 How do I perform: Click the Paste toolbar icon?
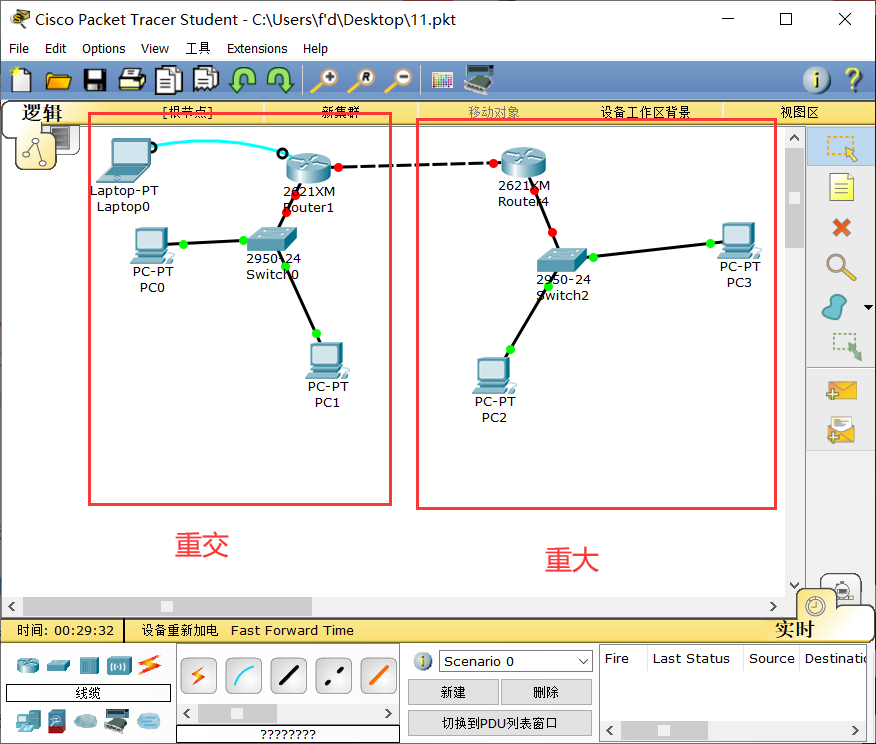coord(206,79)
